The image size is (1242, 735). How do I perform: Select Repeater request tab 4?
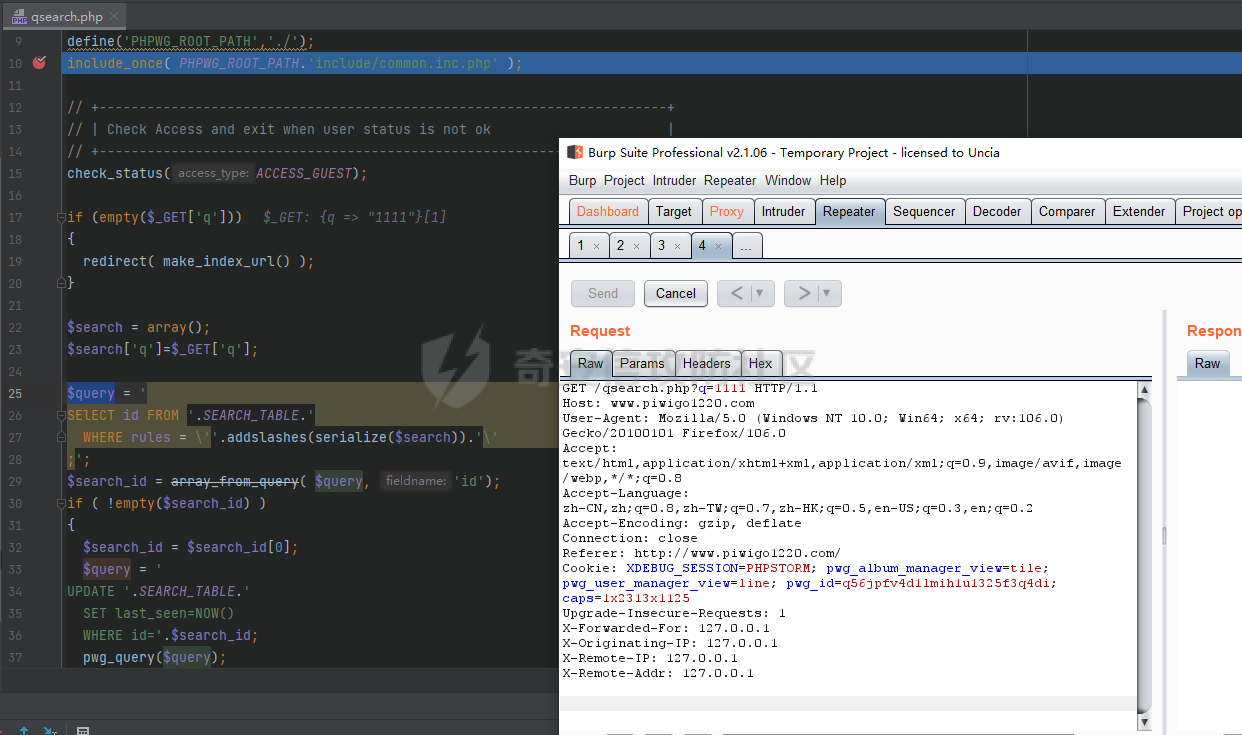pyautogui.click(x=711, y=246)
